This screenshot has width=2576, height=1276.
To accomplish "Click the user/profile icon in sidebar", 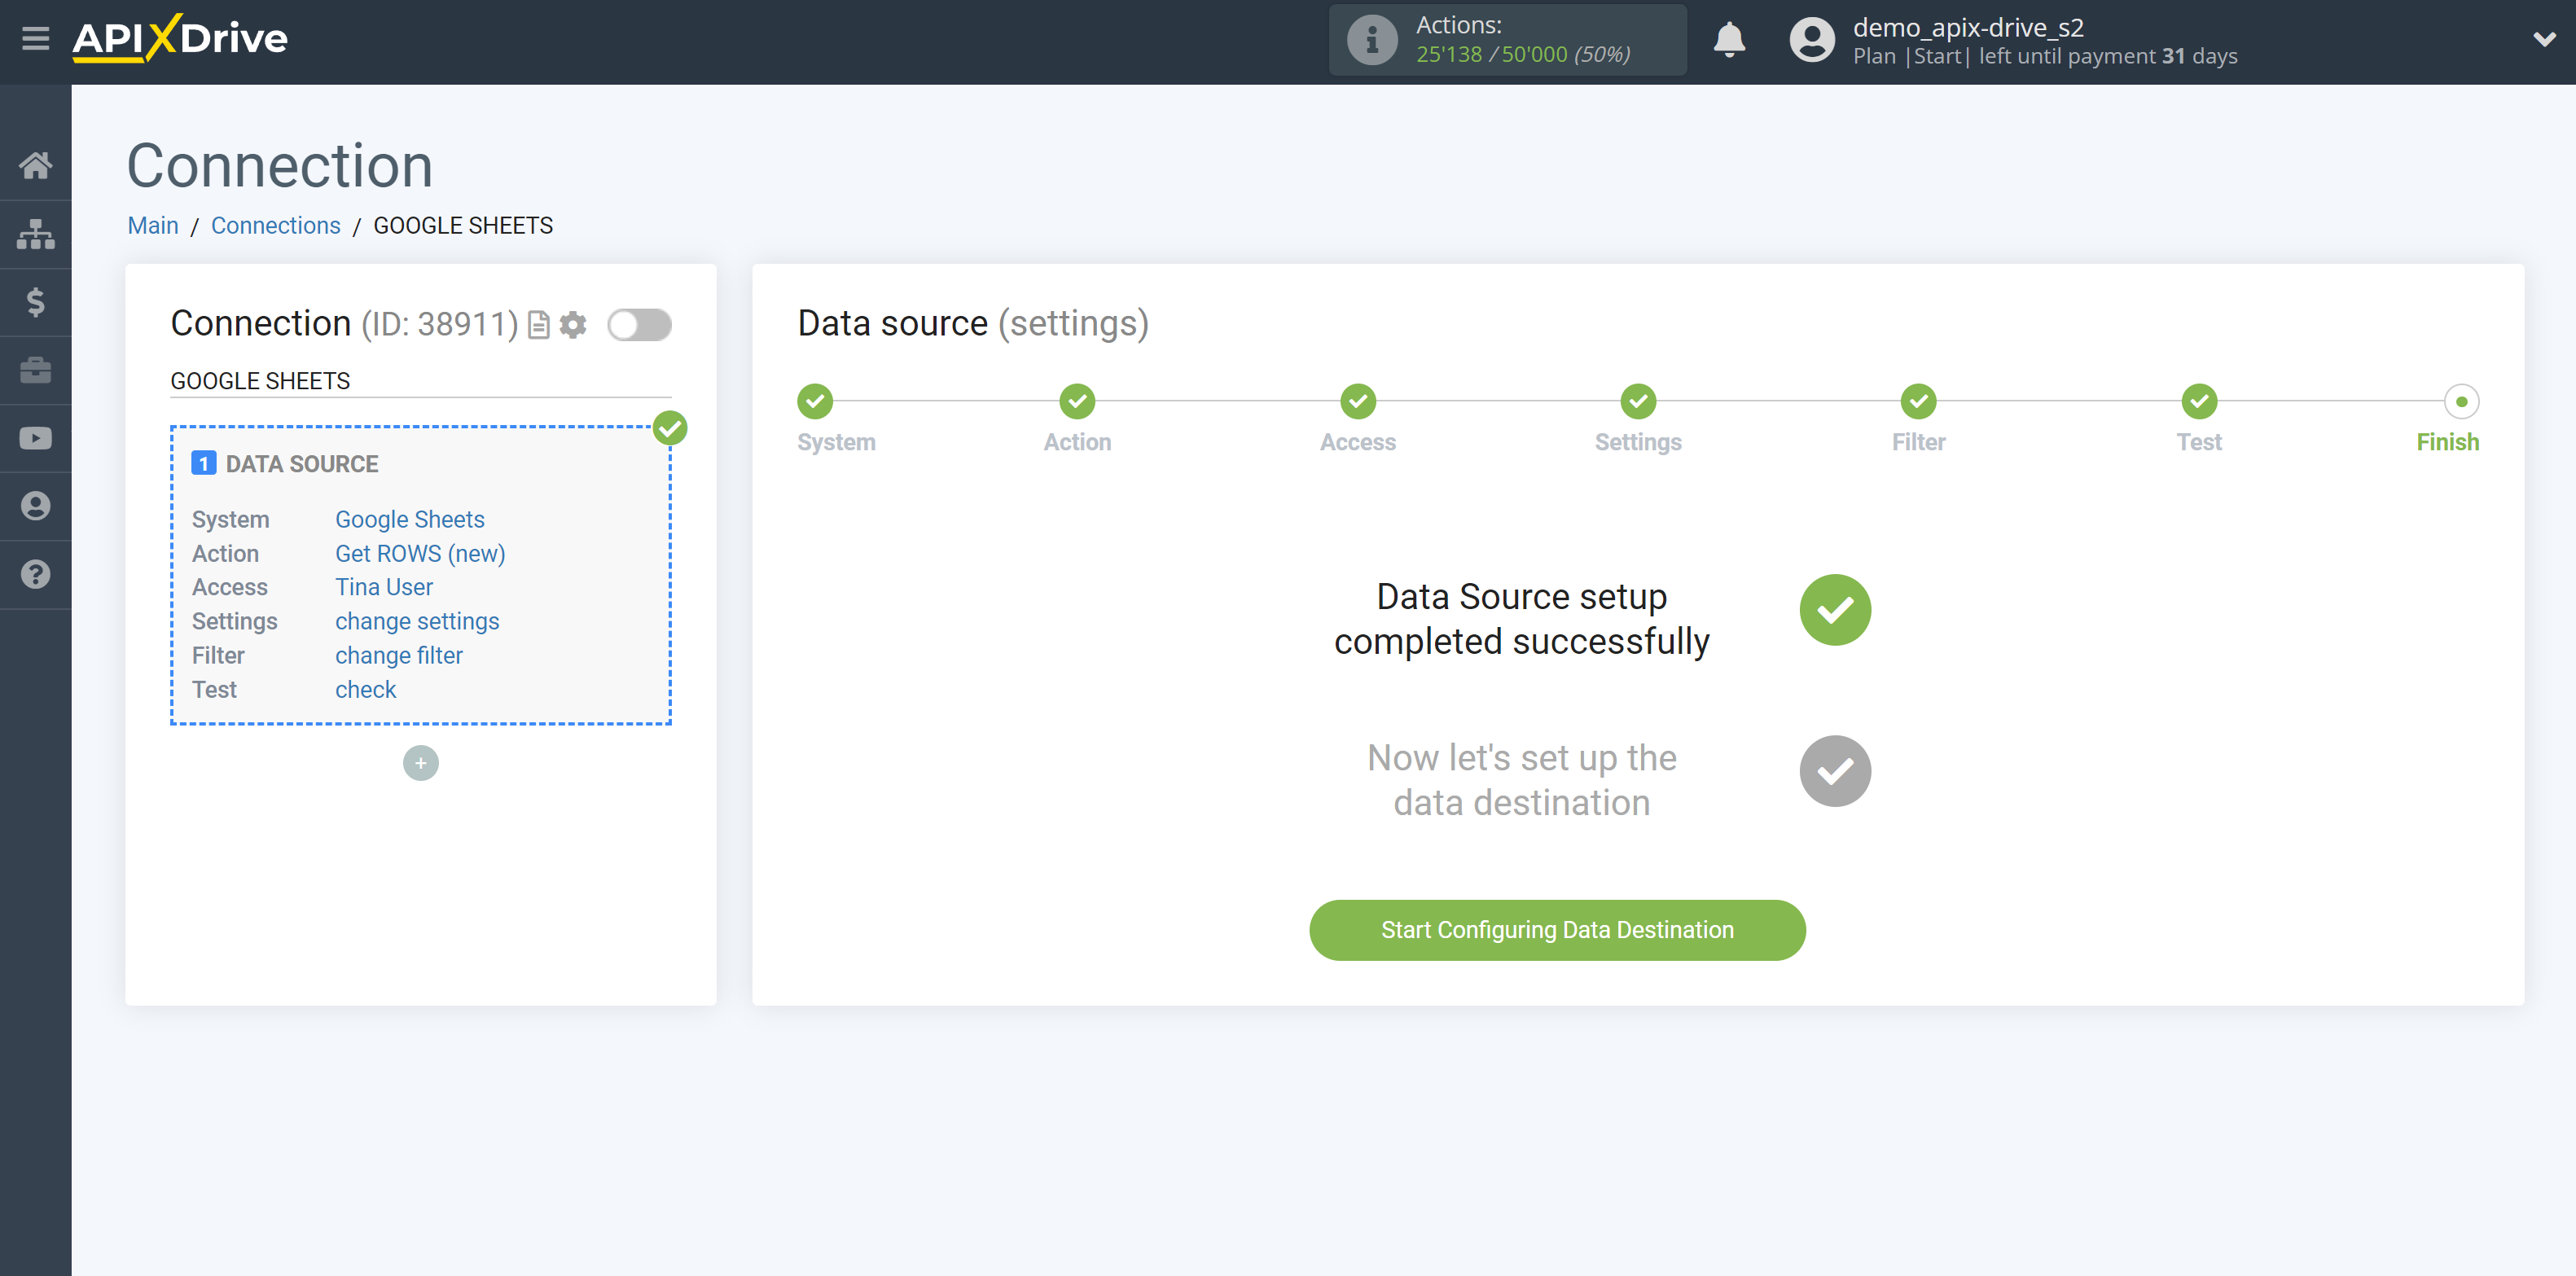I will pos(36,506).
